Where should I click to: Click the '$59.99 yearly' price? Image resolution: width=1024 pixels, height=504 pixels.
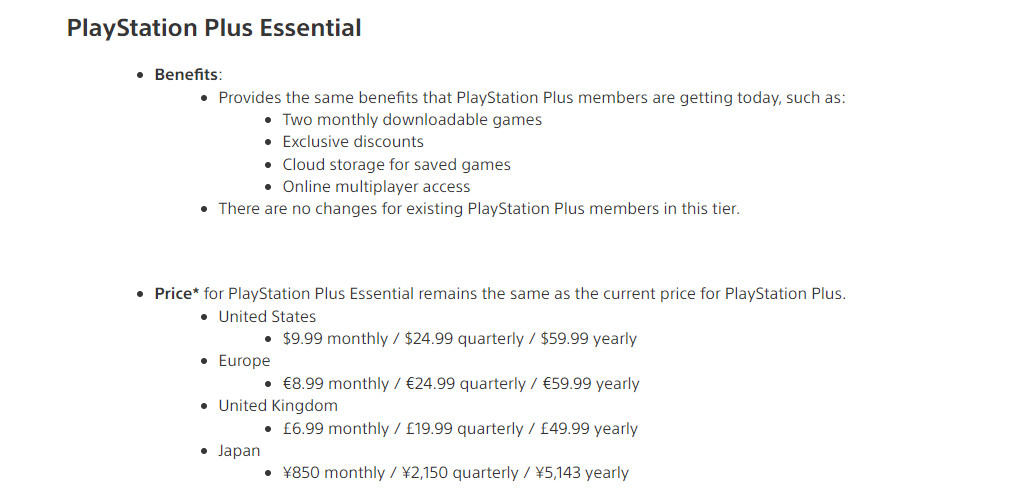[589, 339]
